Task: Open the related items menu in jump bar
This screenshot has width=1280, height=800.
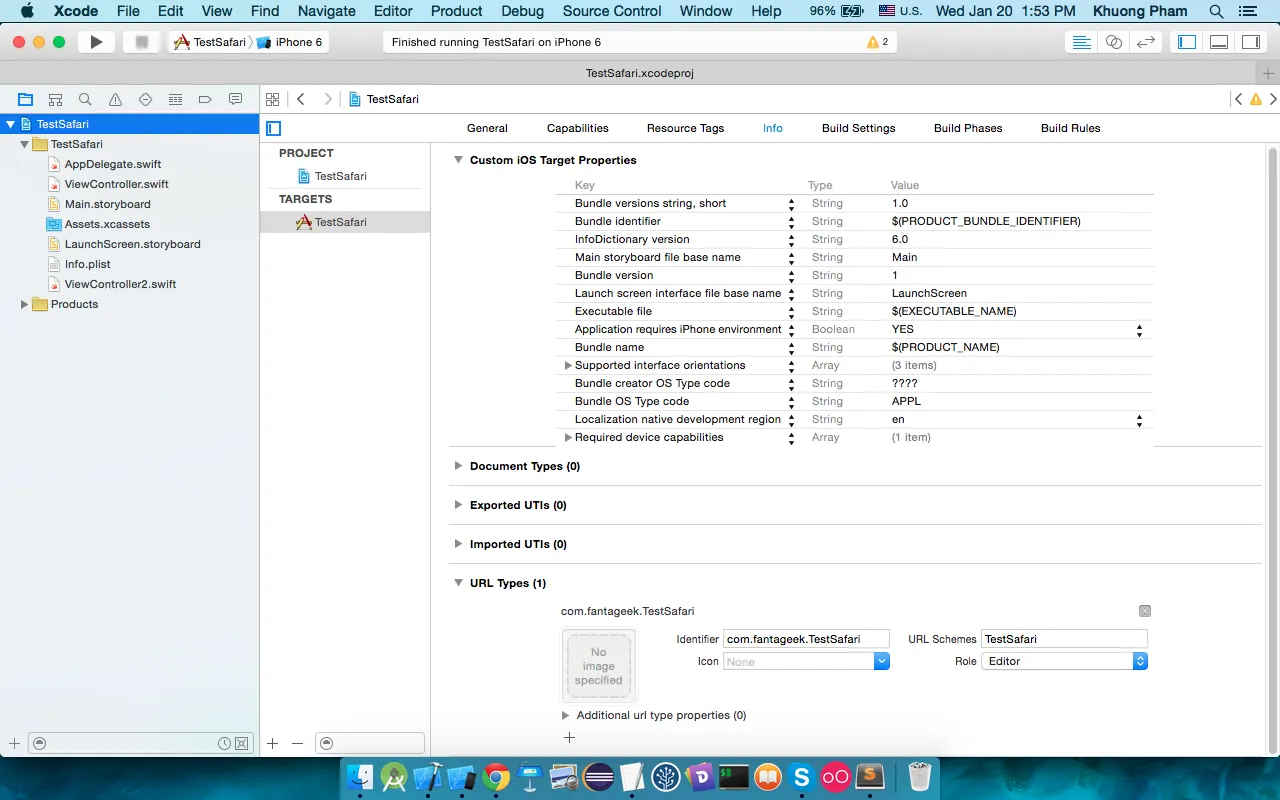Action: pos(272,99)
